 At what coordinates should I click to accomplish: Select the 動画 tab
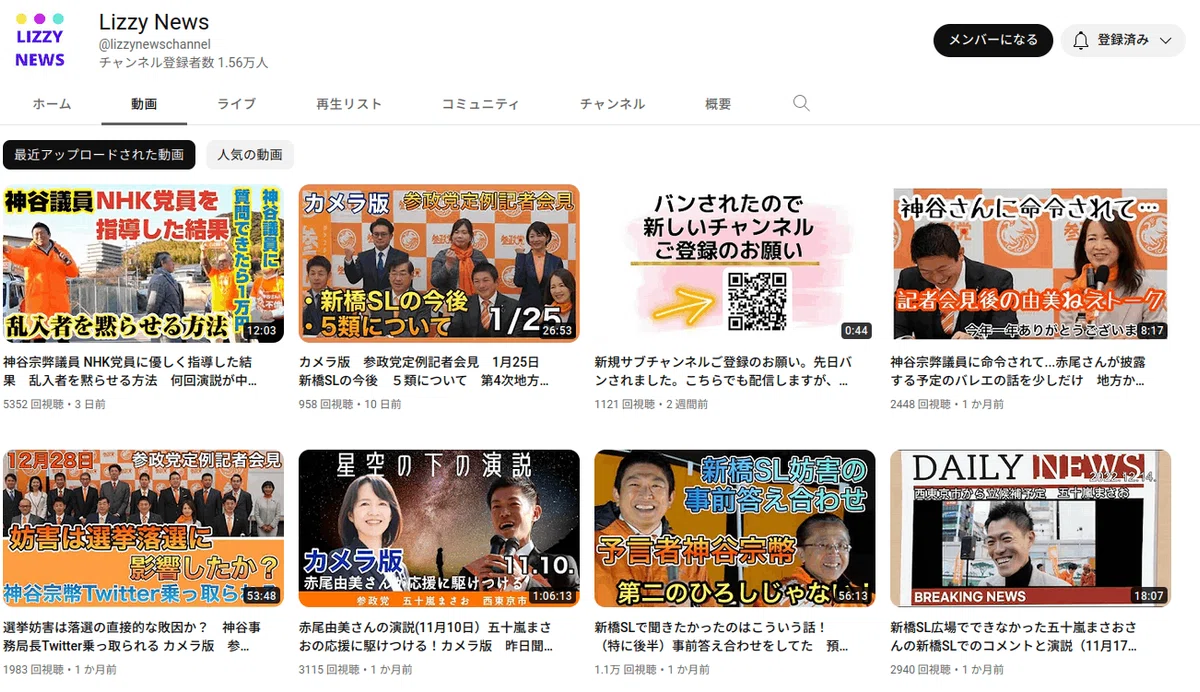(144, 104)
